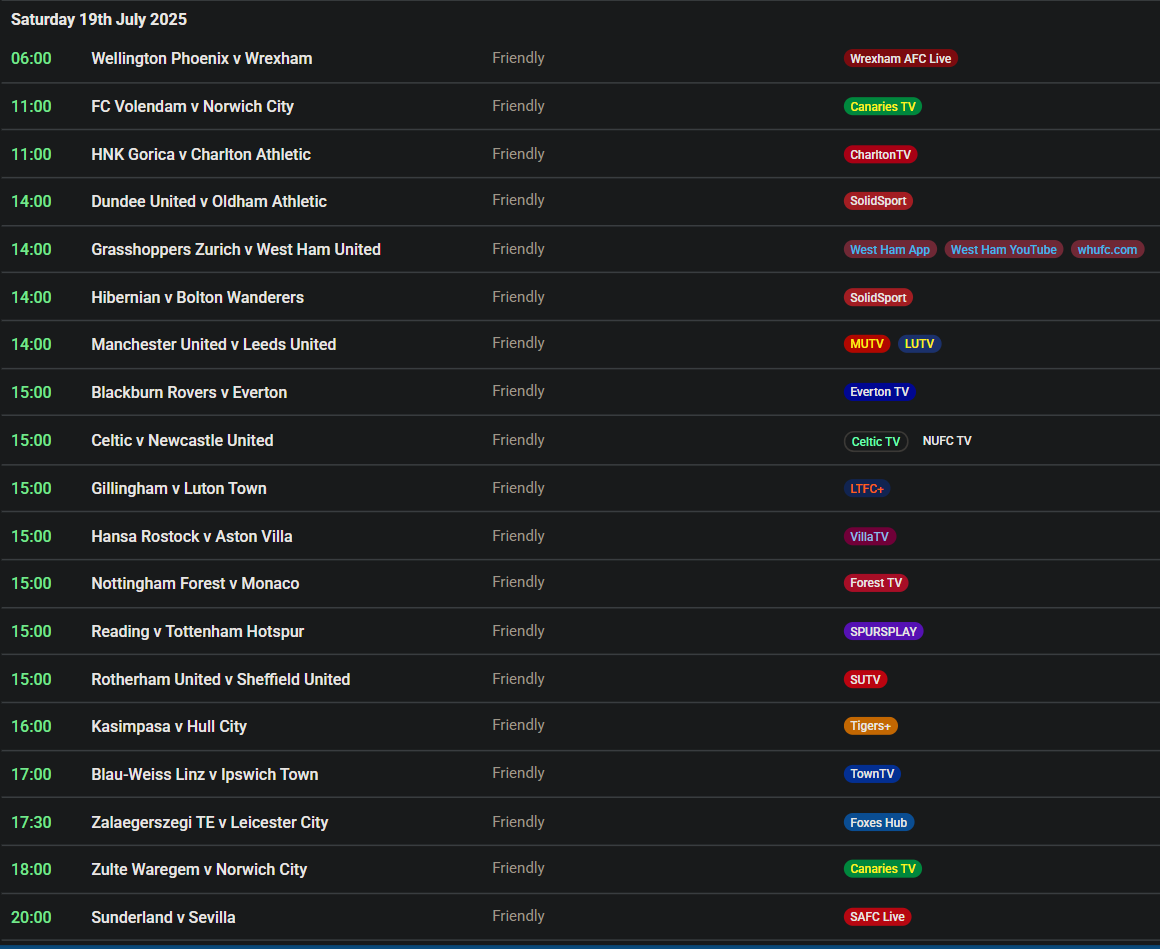The width and height of the screenshot is (1160, 949).
Task: Open the West Ham YouTube badge
Action: 1003,250
